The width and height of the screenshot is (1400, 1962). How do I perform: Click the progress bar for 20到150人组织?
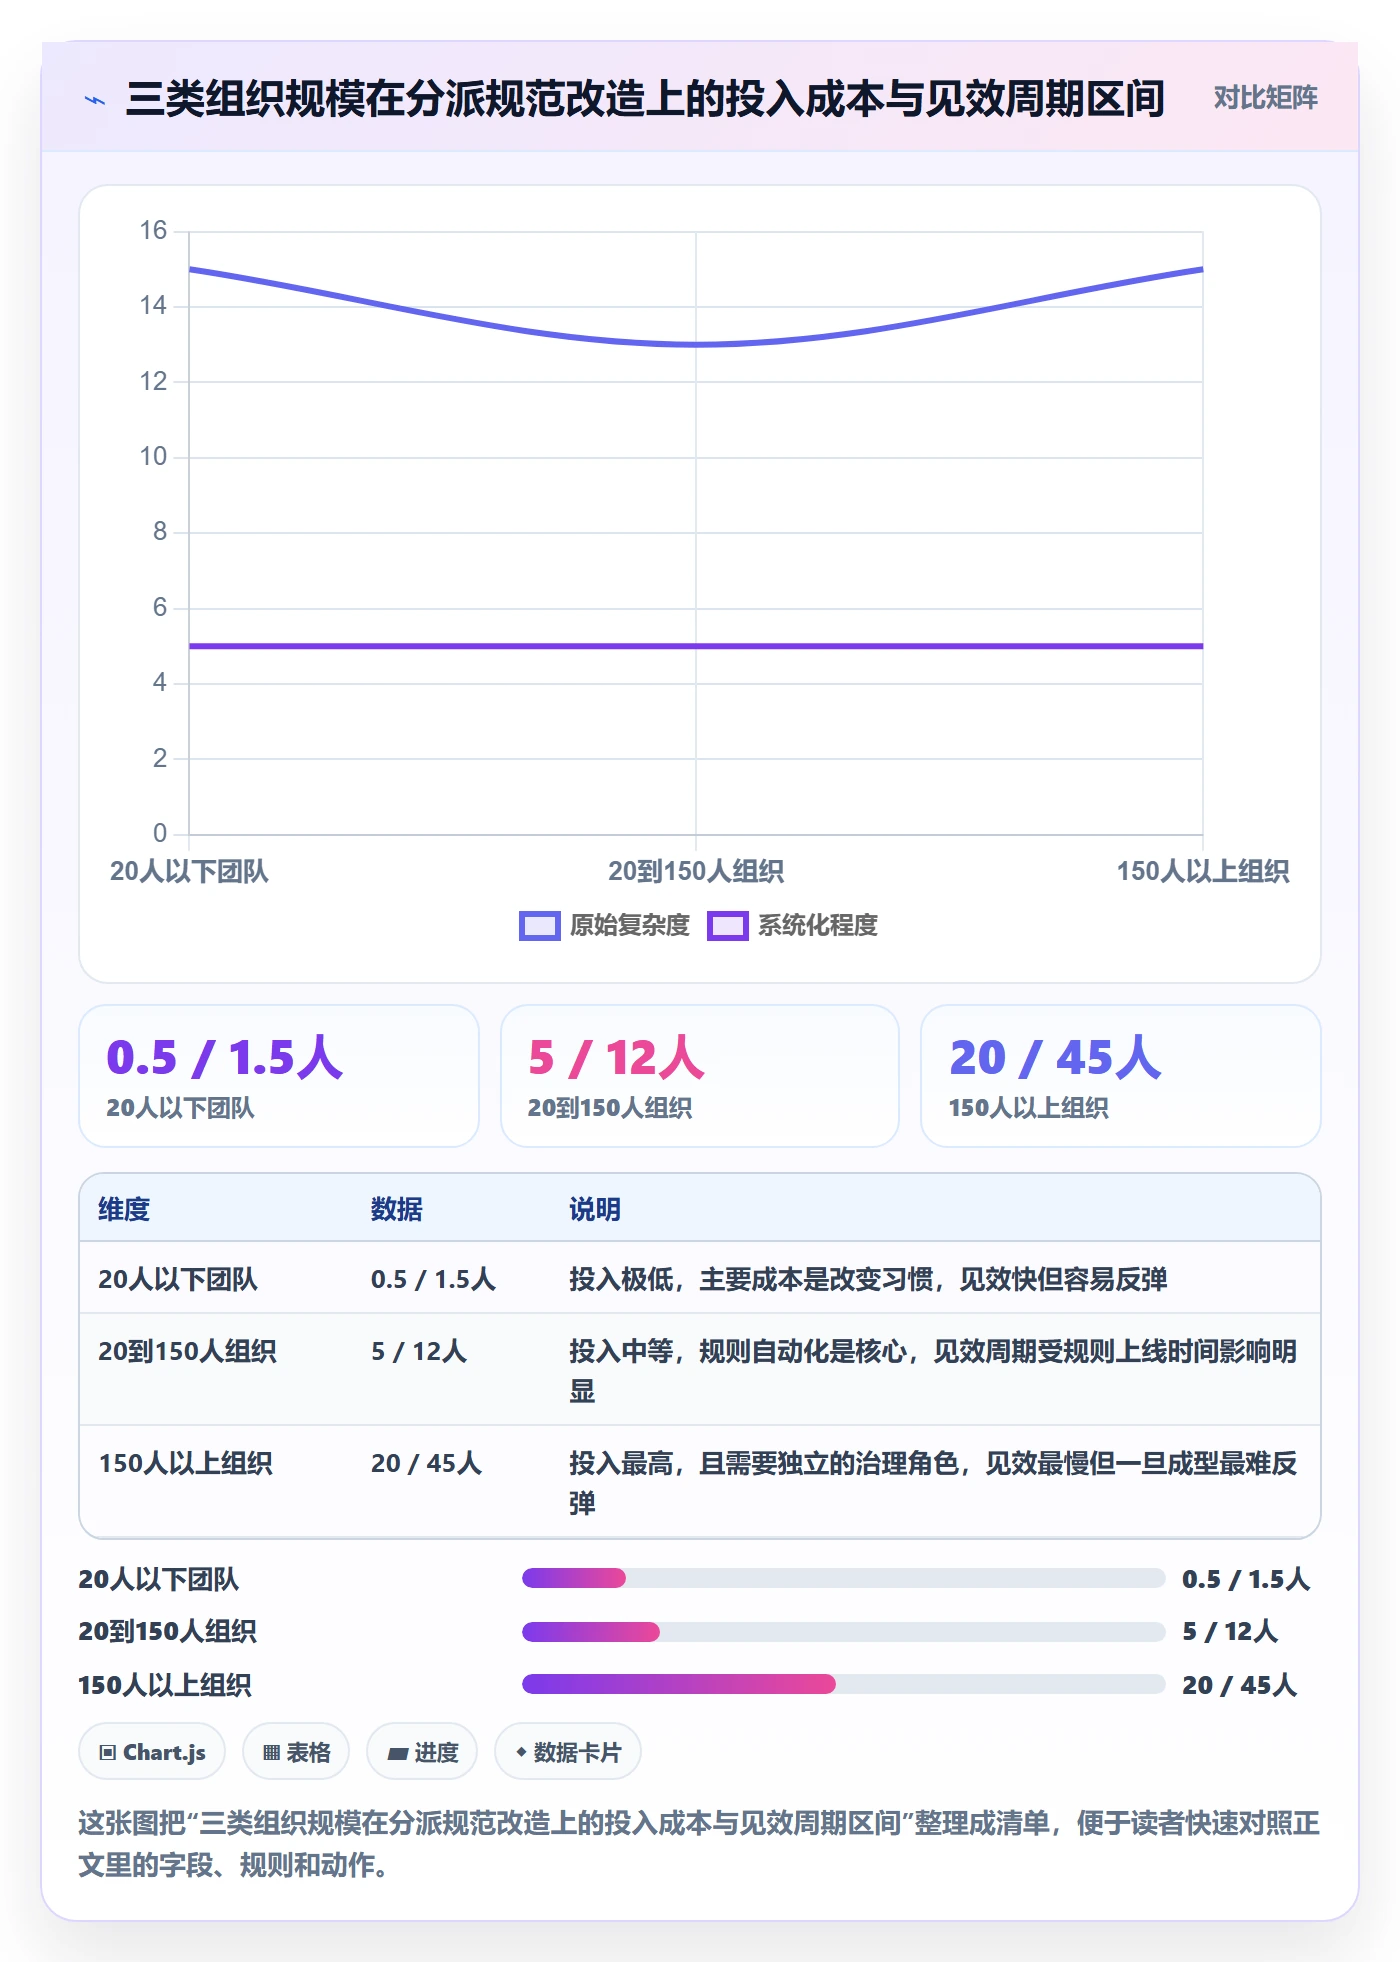click(x=843, y=1632)
